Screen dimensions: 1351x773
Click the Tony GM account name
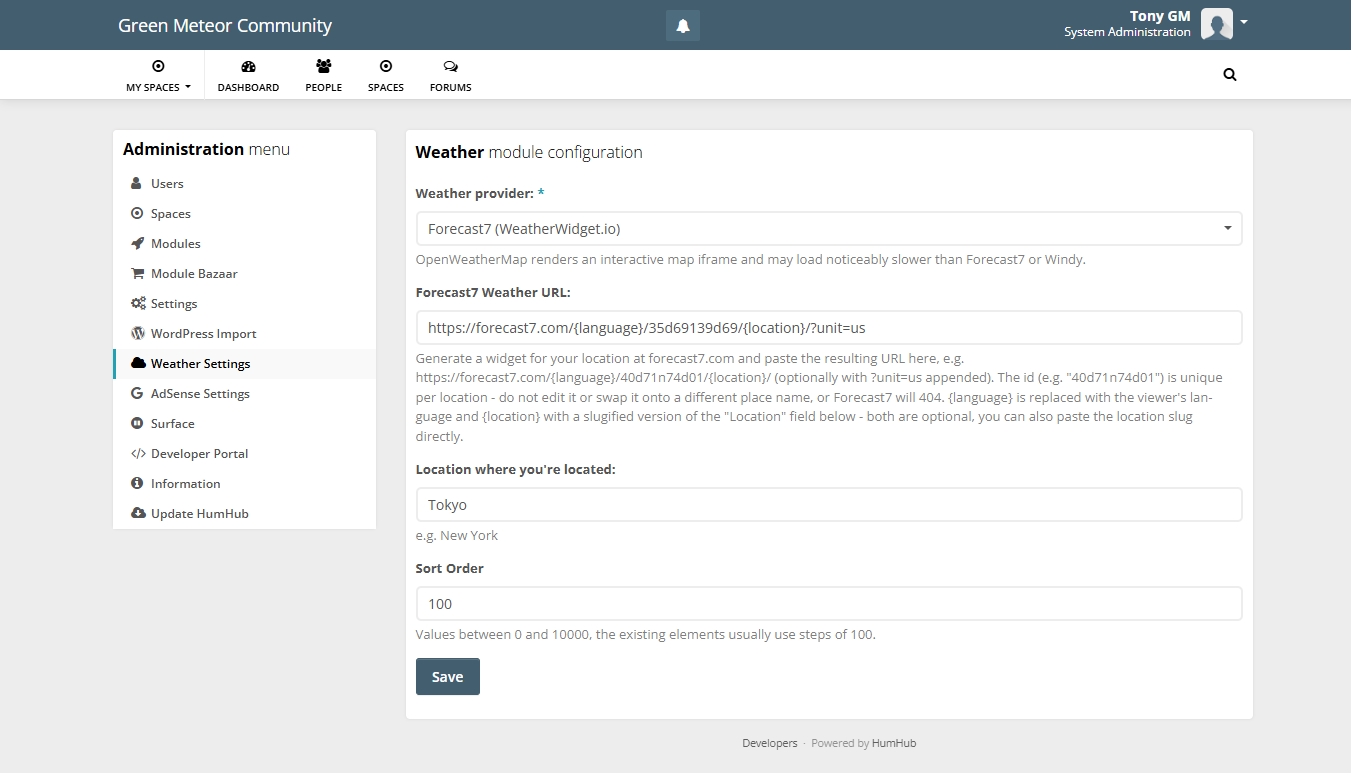point(1160,16)
